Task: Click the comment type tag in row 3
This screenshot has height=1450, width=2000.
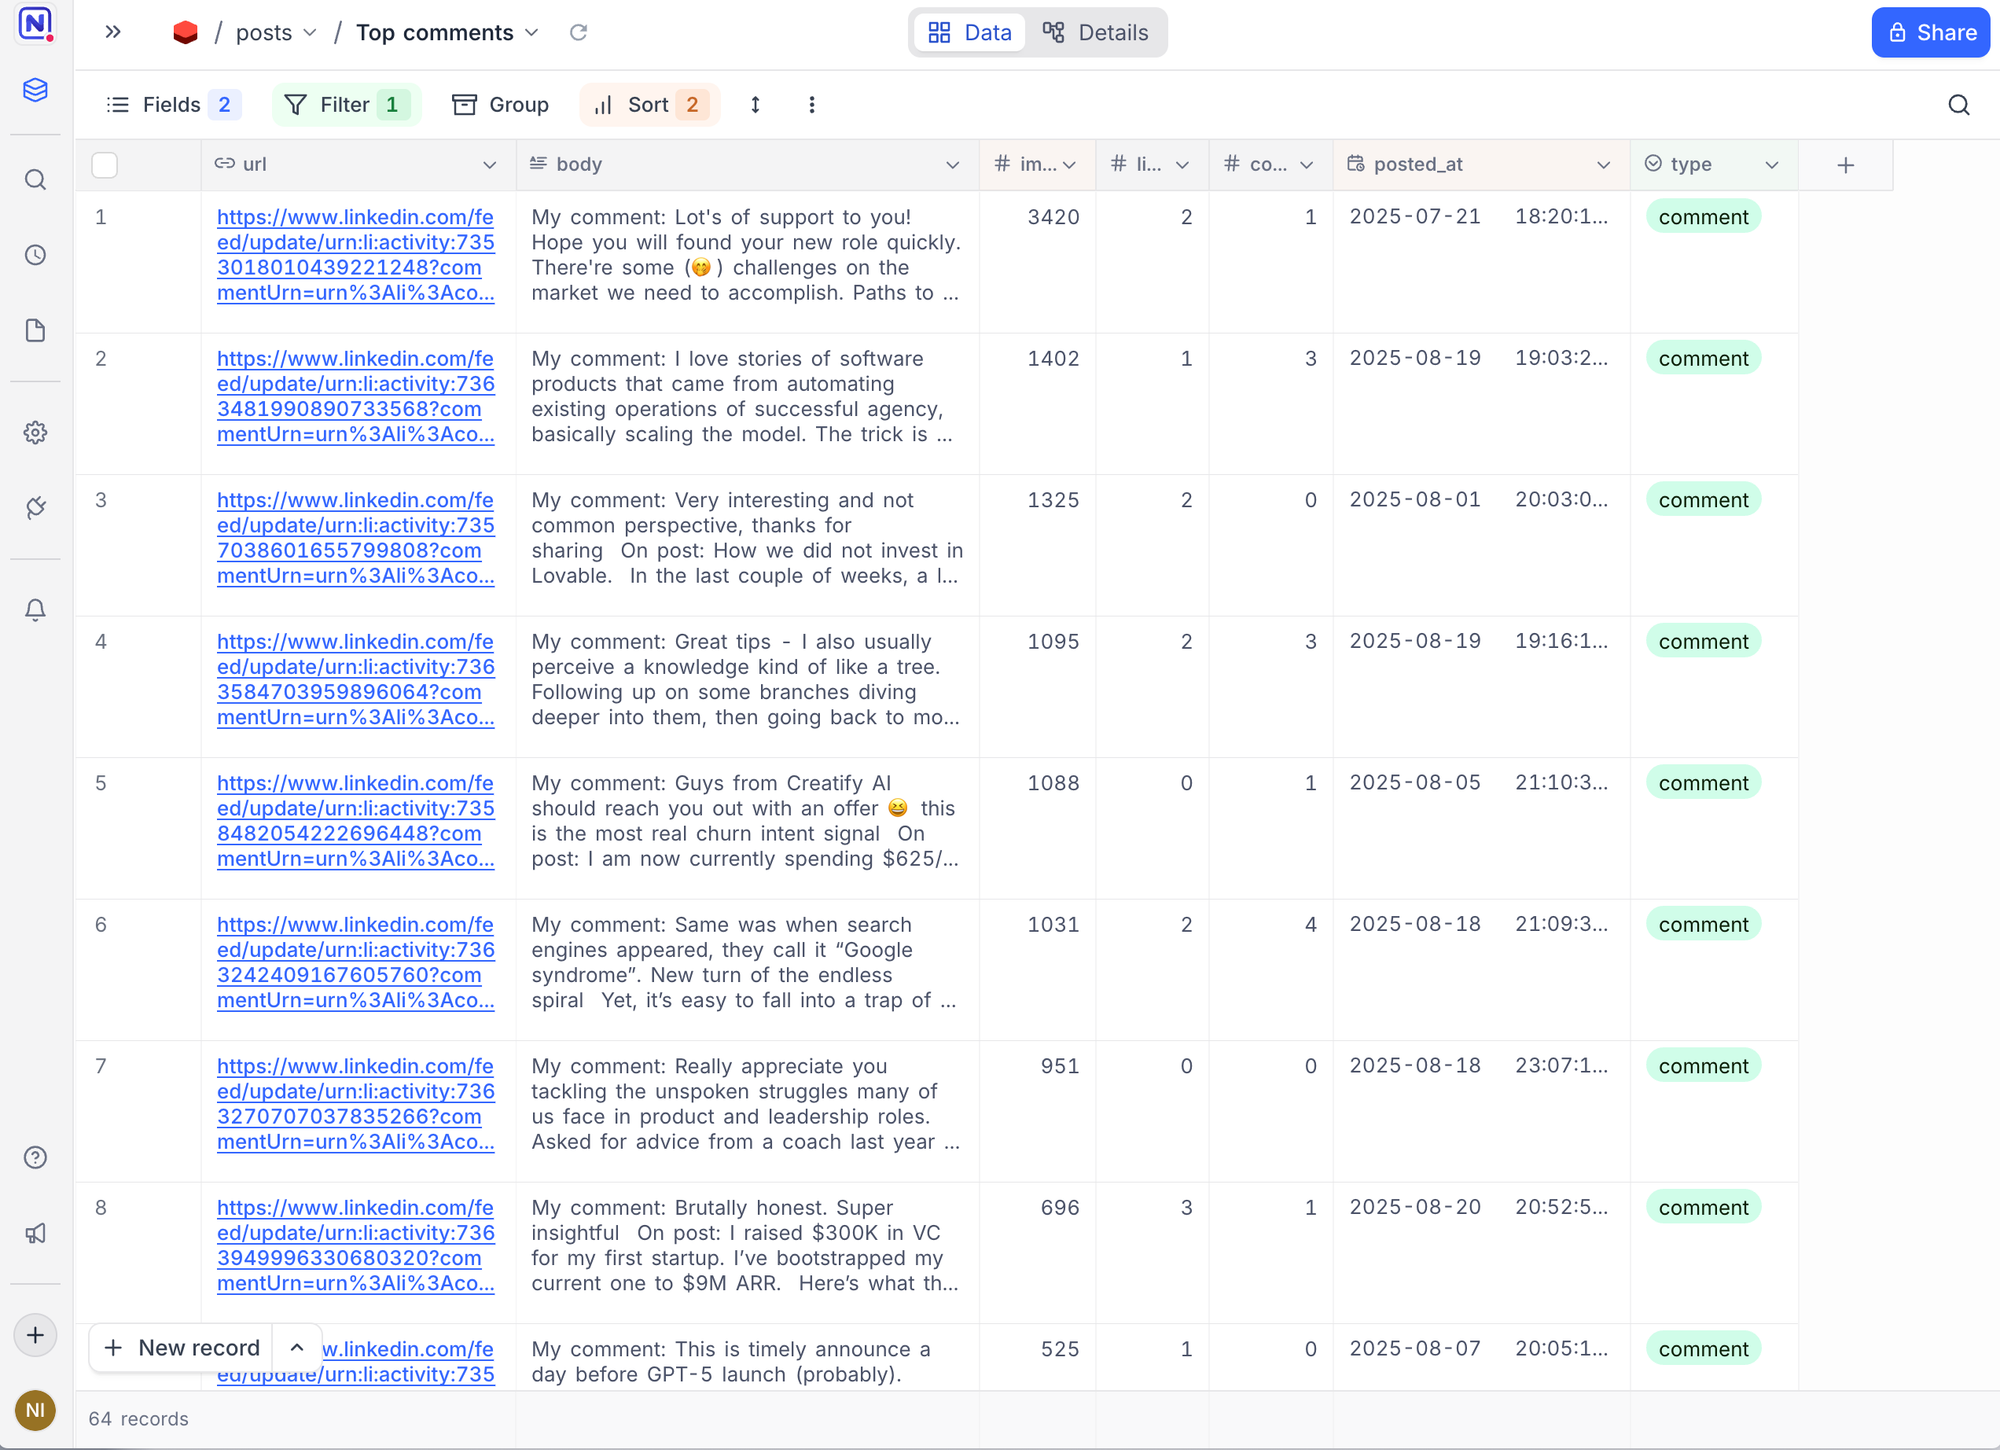Action: click(x=1703, y=500)
